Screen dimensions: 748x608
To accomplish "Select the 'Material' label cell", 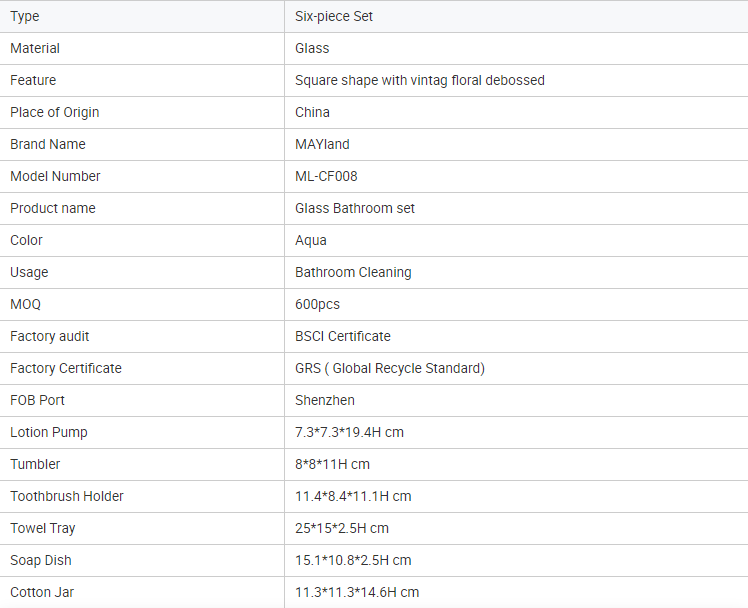I will (x=35, y=48).
